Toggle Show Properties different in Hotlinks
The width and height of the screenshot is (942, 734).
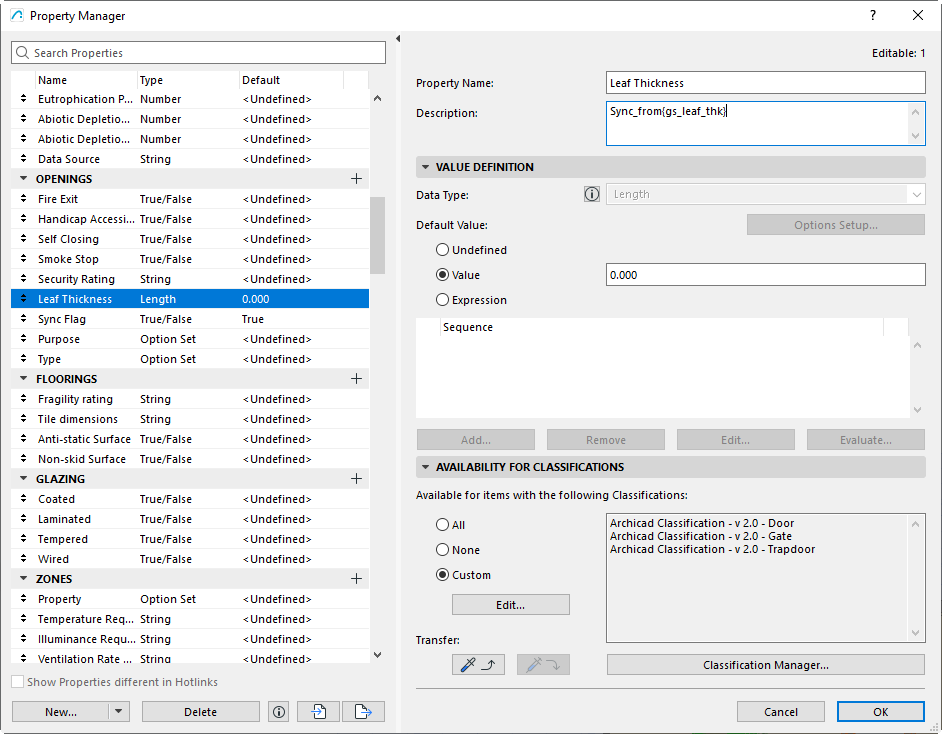(x=18, y=682)
